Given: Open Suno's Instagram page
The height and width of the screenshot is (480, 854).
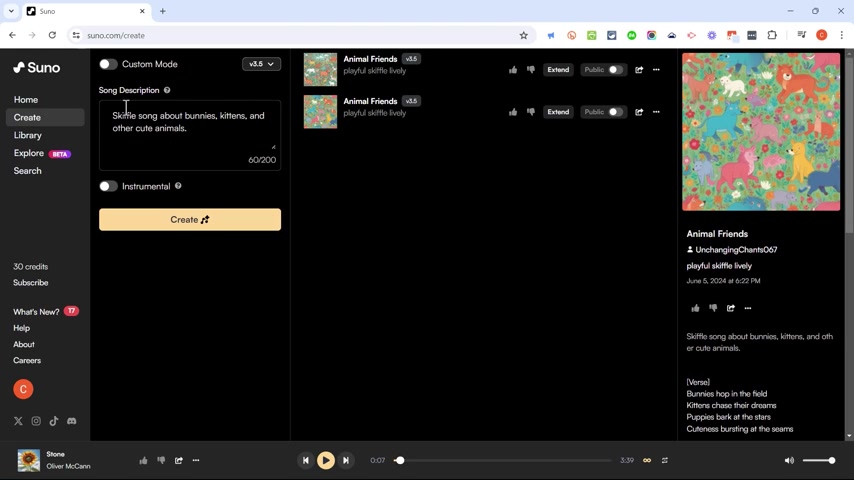Looking at the screenshot, I should 36,421.
